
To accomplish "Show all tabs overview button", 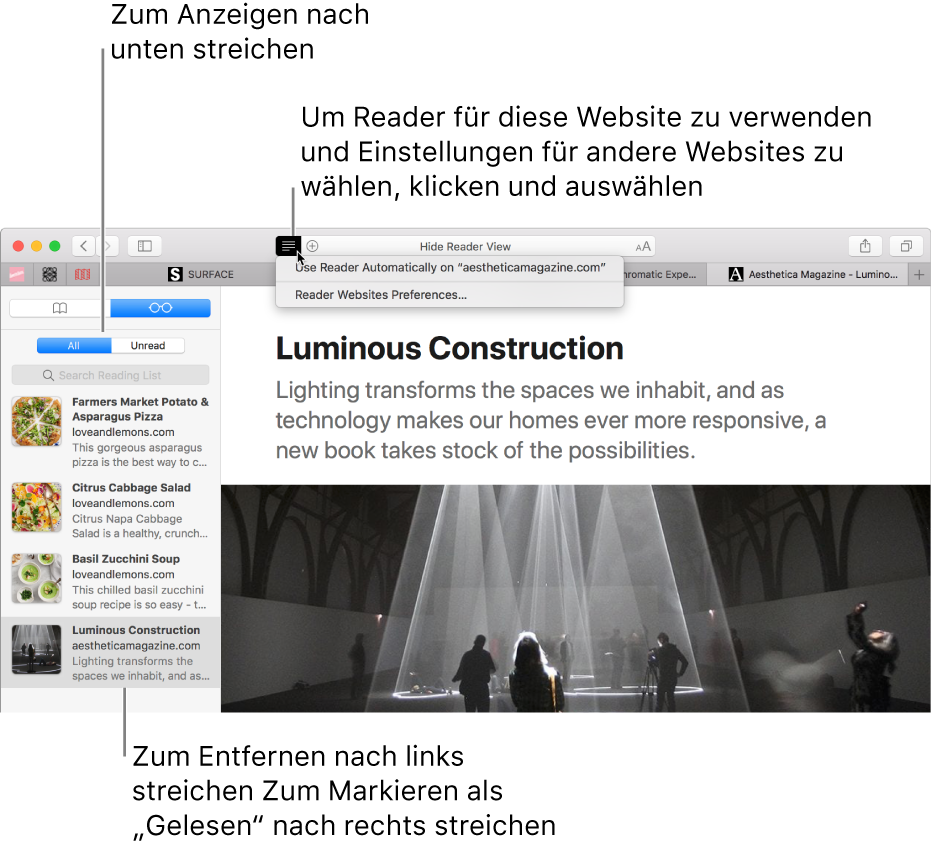I will (906, 246).
